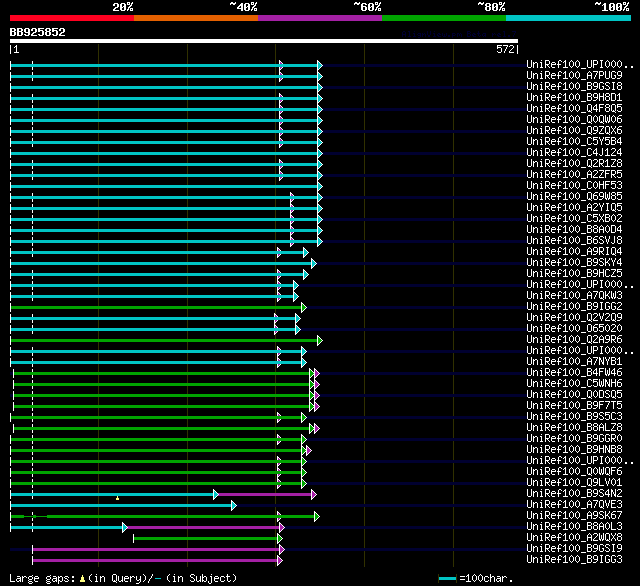This screenshot has width=640, height=586.
Task: Click the UniRef100_B9S5C3 label
Action: click(x=574, y=417)
